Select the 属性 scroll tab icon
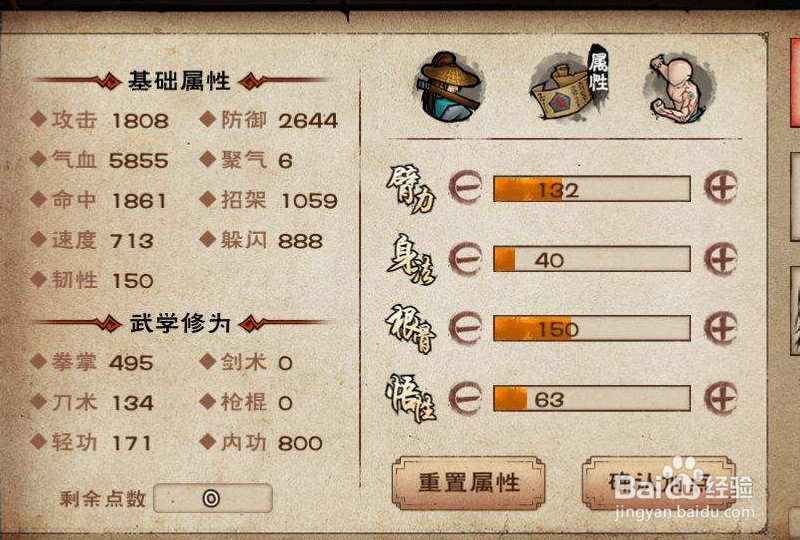The height and width of the screenshot is (540, 800). tap(568, 84)
